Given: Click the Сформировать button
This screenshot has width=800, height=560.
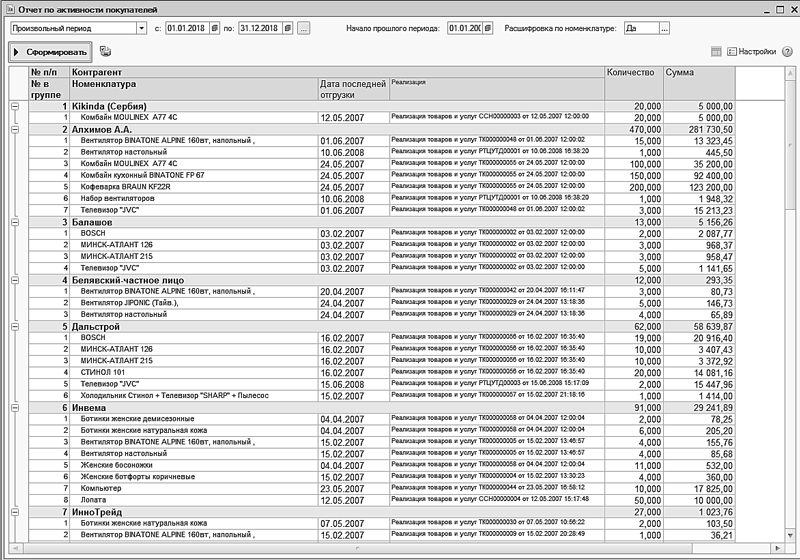Looking at the screenshot, I should click(x=50, y=52).
